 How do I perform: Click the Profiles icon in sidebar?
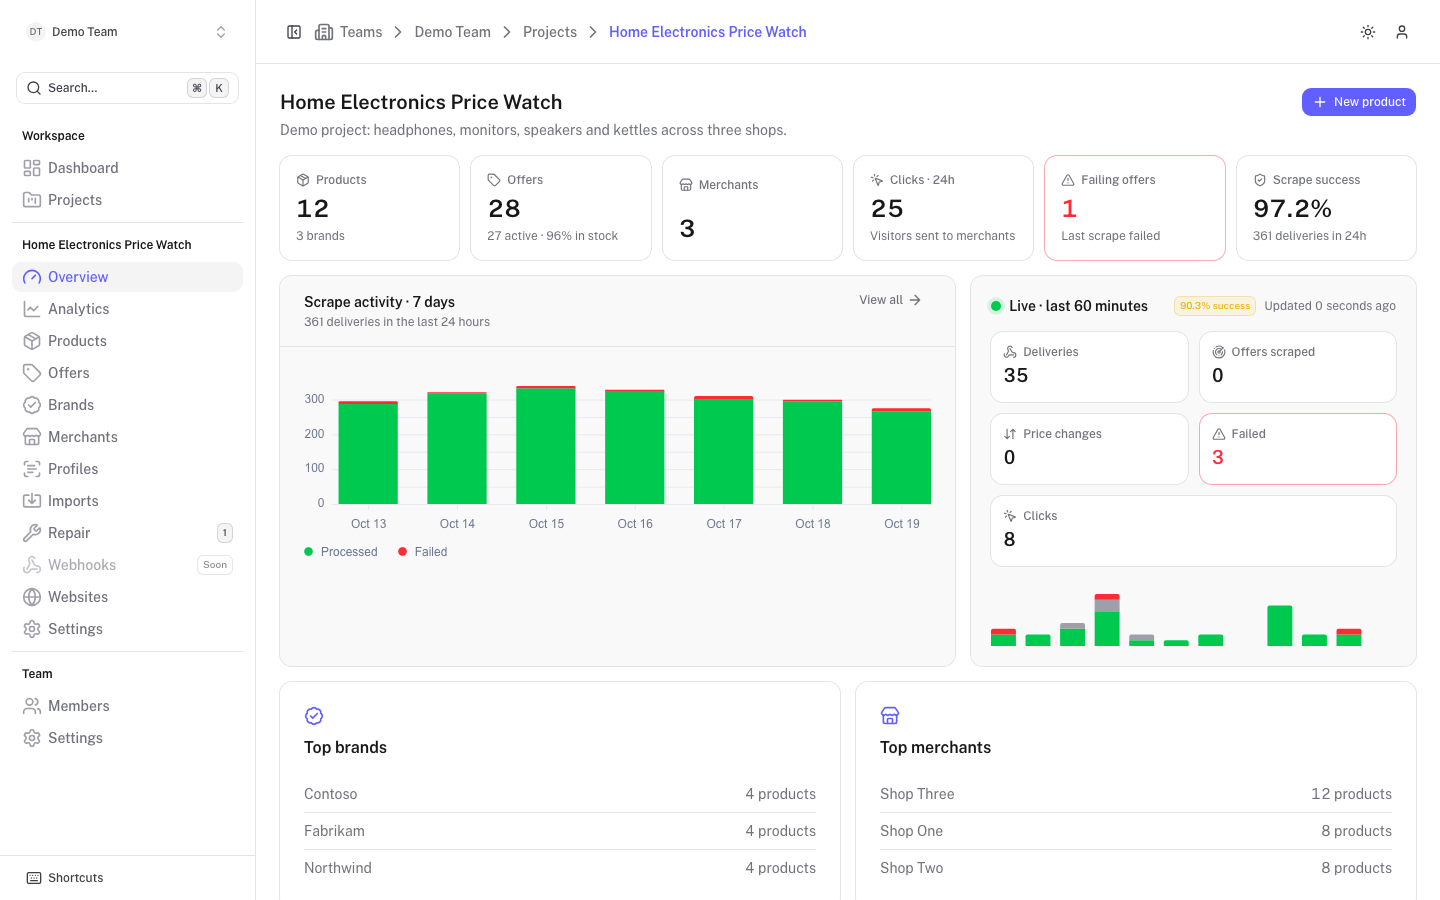pos(32,469)
